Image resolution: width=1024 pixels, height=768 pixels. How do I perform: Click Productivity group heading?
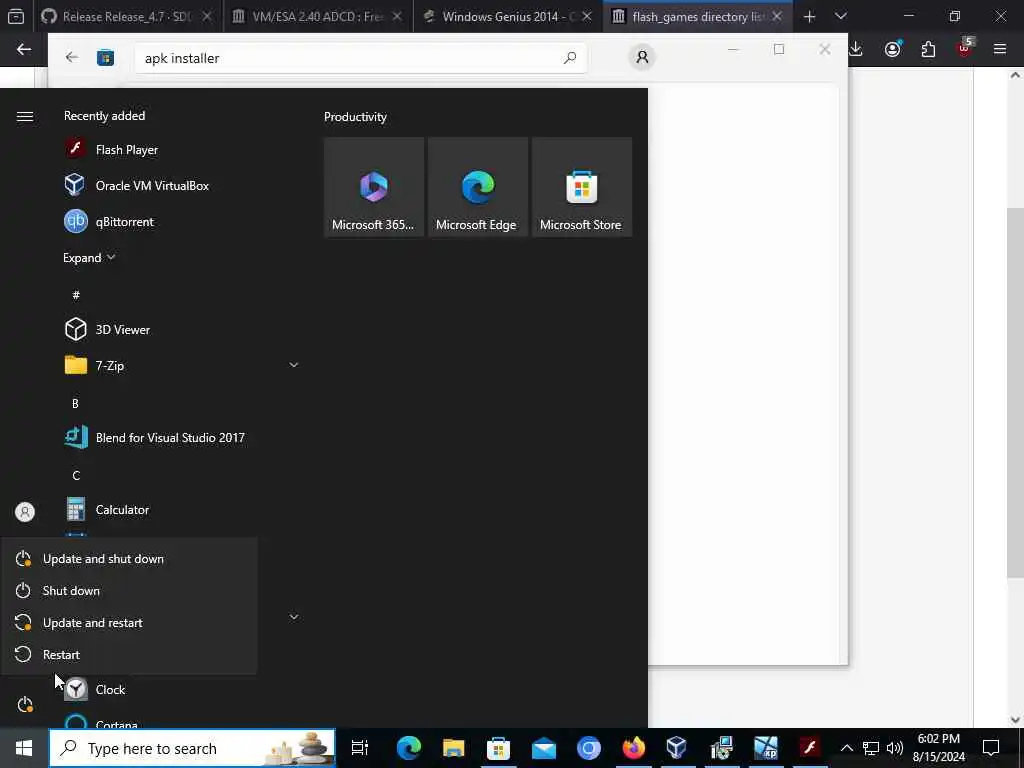(355, 117)
